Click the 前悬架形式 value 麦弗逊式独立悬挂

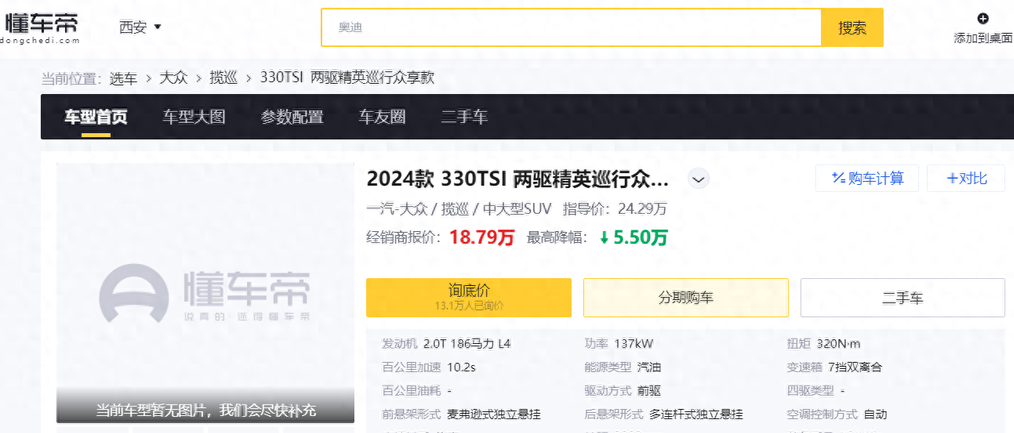pyautogui.click(x=493, y=414)
